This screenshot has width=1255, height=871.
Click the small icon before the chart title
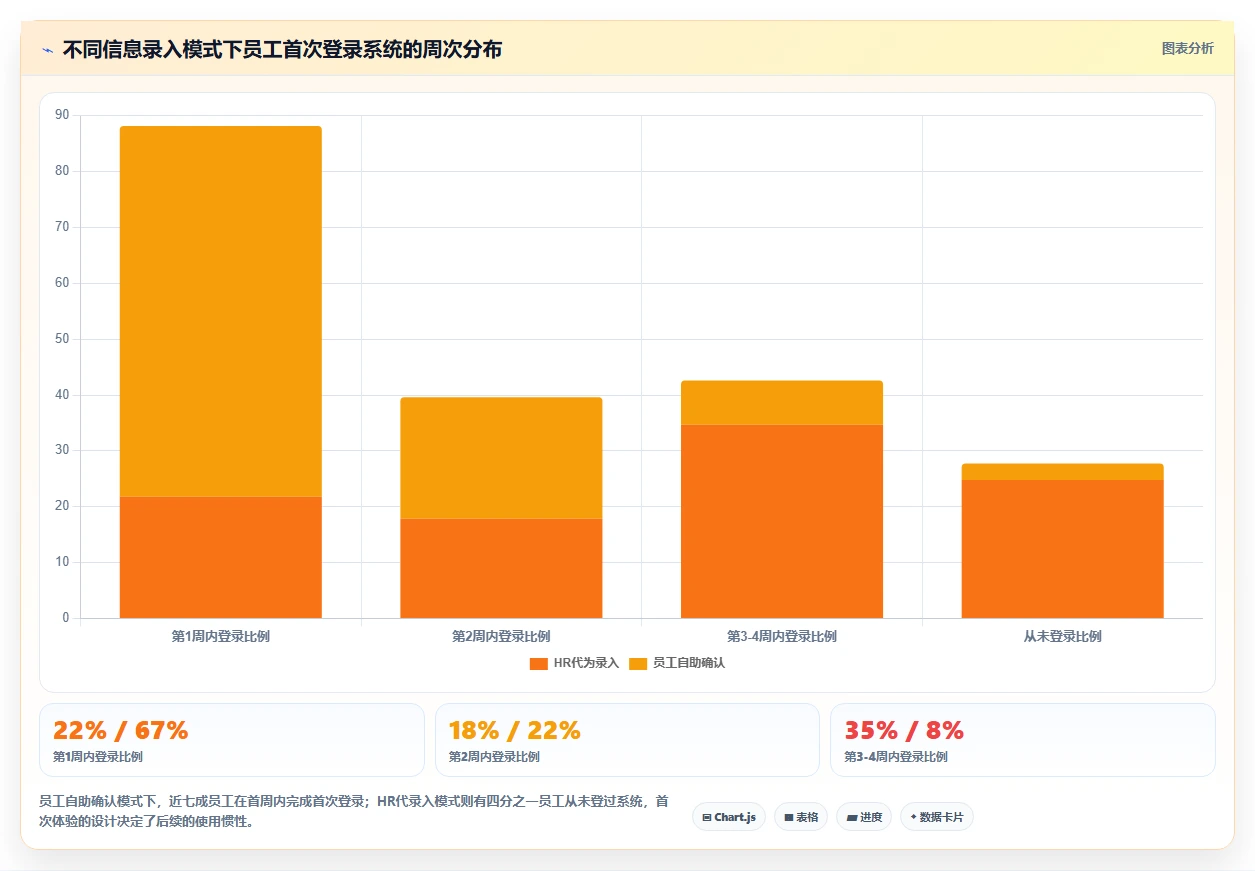point(48,49)
